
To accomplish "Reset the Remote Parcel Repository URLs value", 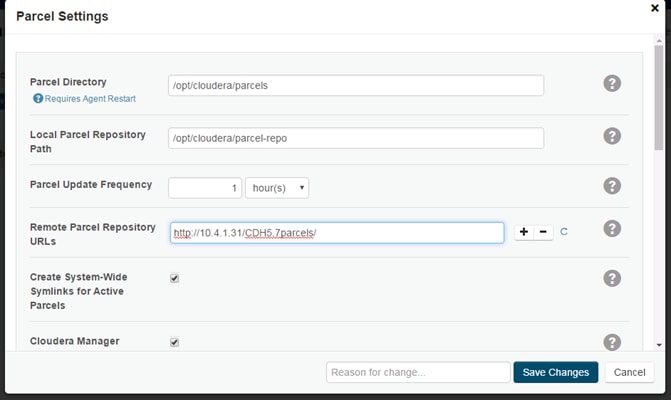I will (564, 232).
